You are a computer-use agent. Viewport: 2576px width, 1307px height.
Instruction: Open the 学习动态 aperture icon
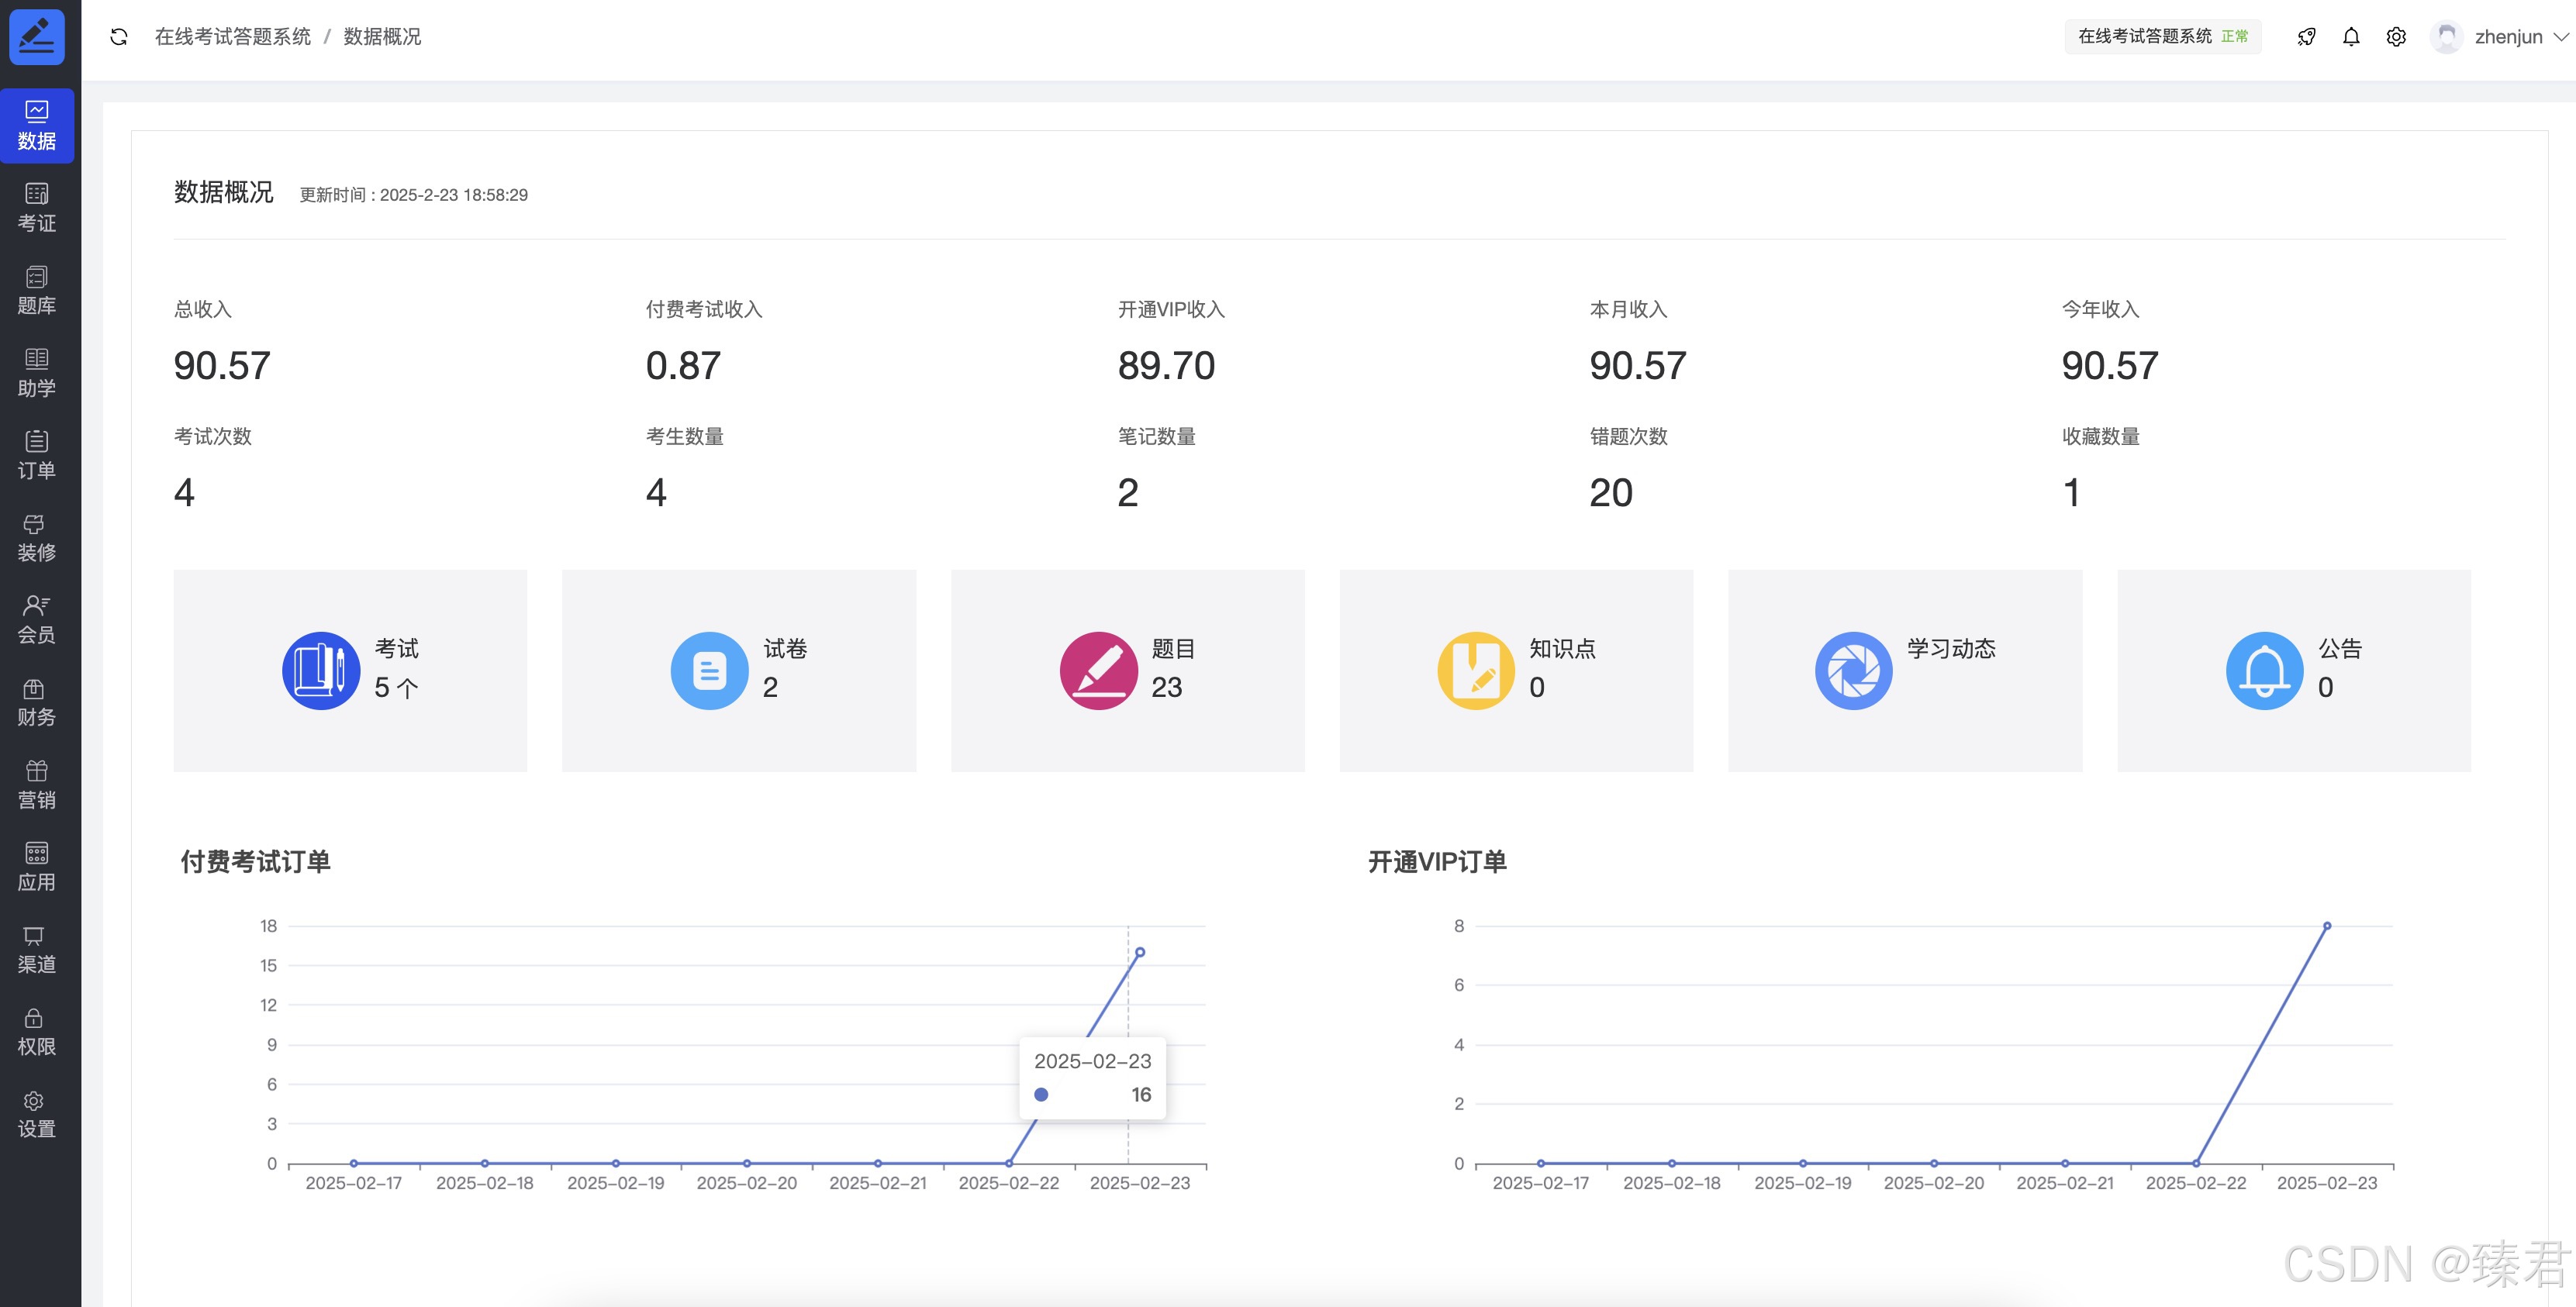coord(1853,670)
